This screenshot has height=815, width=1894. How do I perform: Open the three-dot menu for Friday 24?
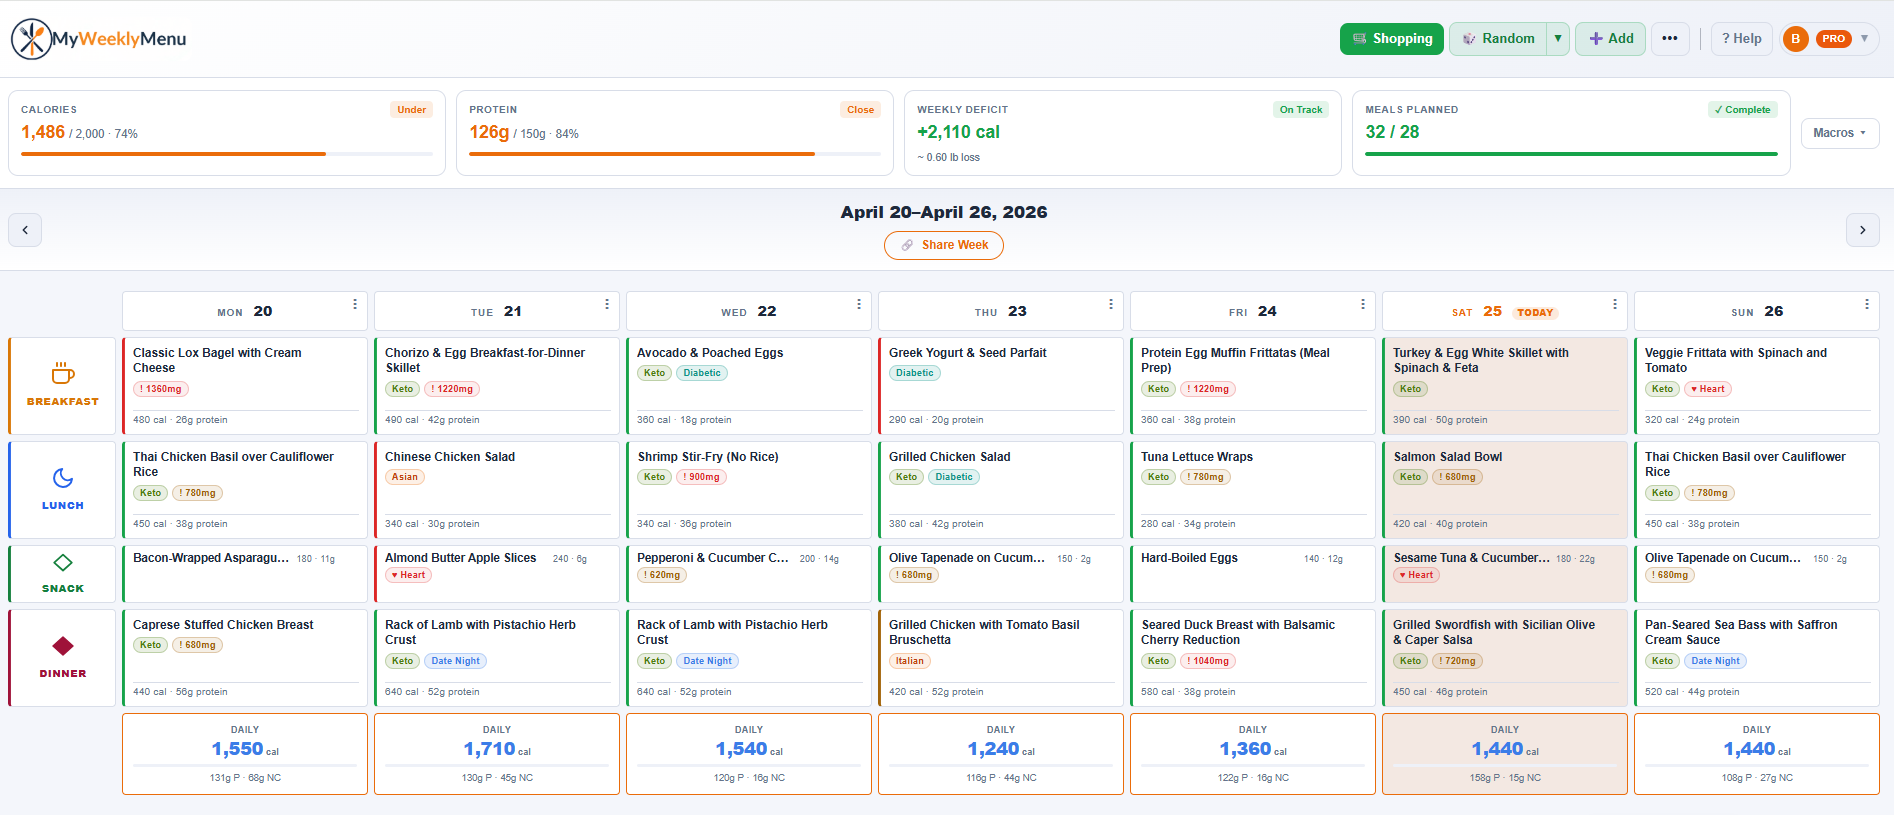click(1363, 304)
